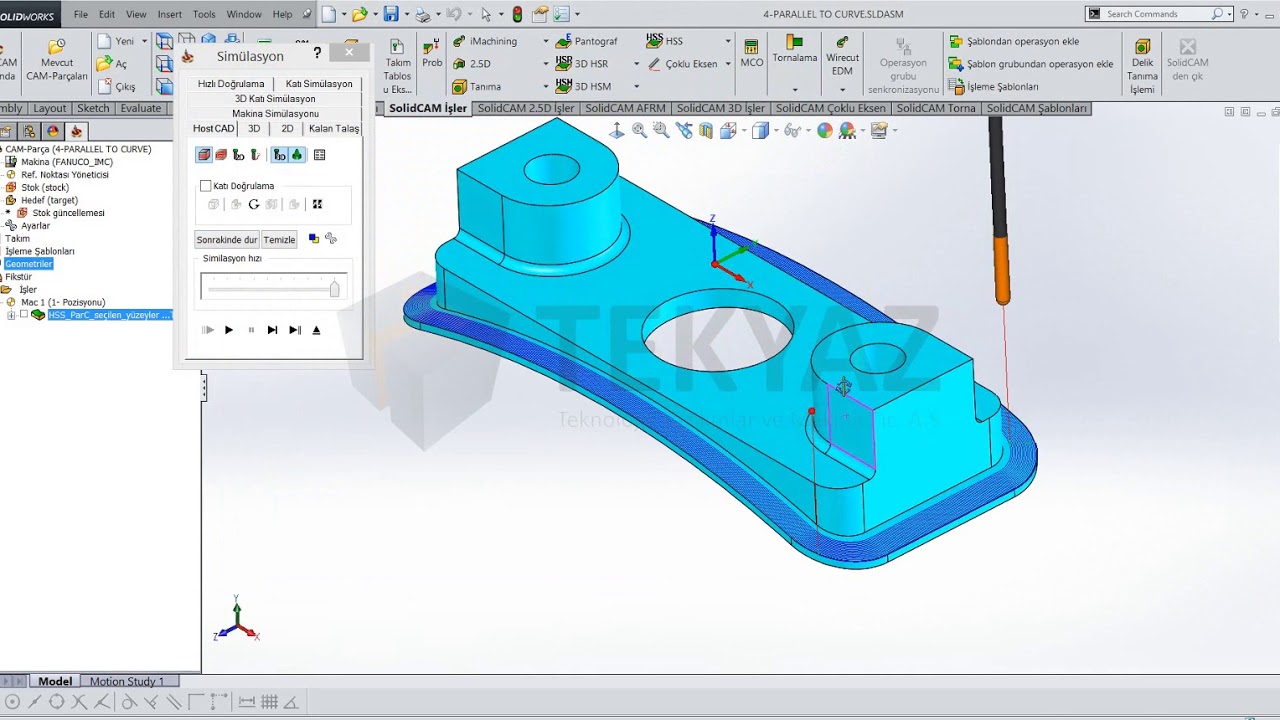Open the SolidCAM Manager tree tab icon
Viewport: 1280px width, 720px height.
[x=77, y=131]
